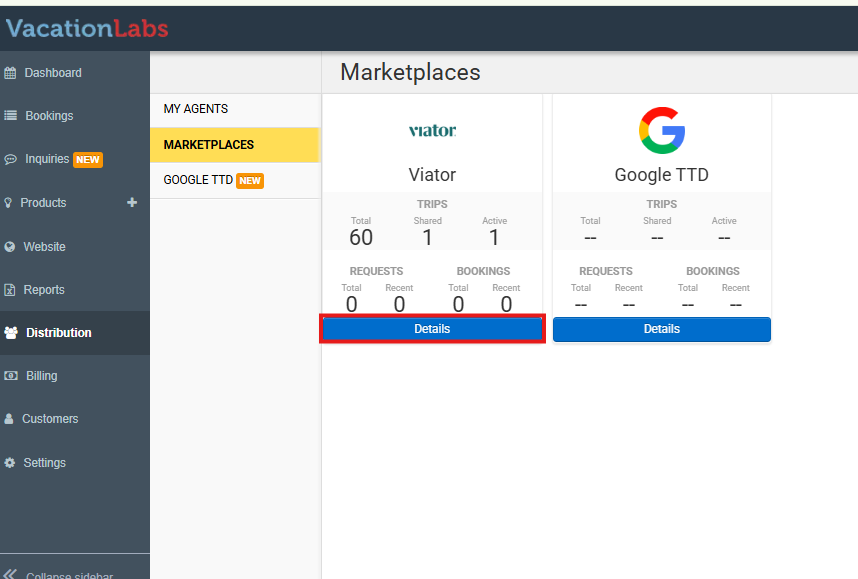Click the Products lightbulb icon
This screenshot has height=579, width=858.
[9, 202]
